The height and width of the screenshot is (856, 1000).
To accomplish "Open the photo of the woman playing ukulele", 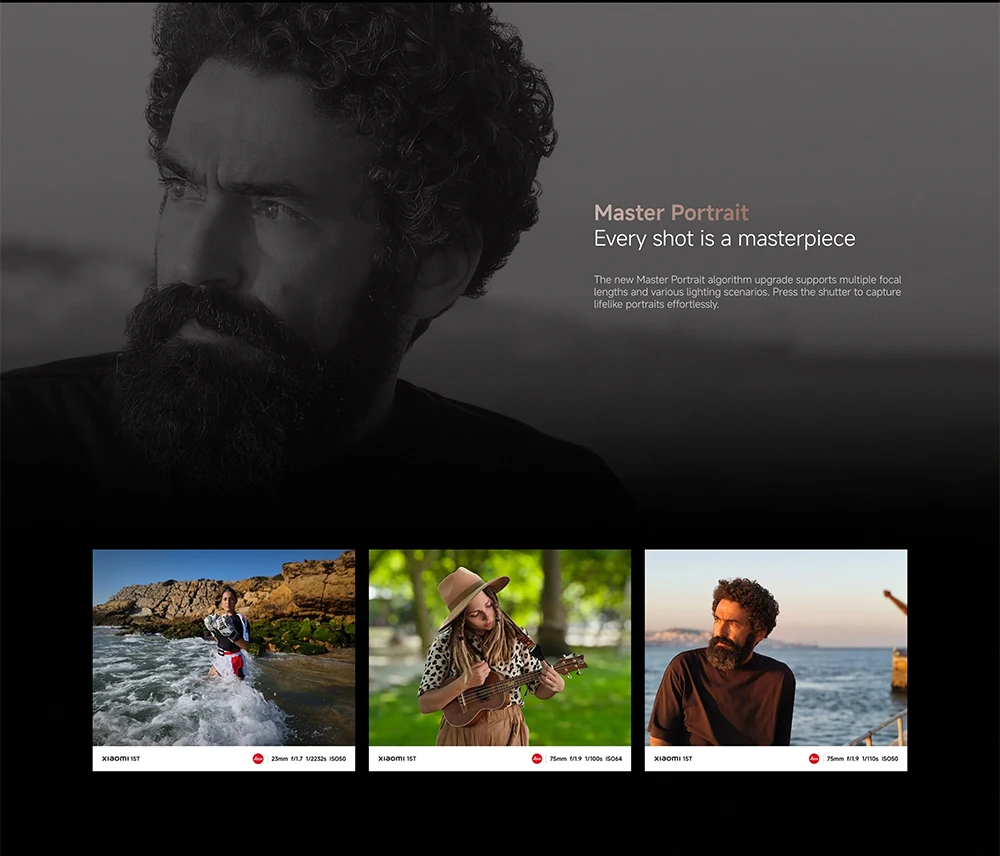I will [499, 647].
